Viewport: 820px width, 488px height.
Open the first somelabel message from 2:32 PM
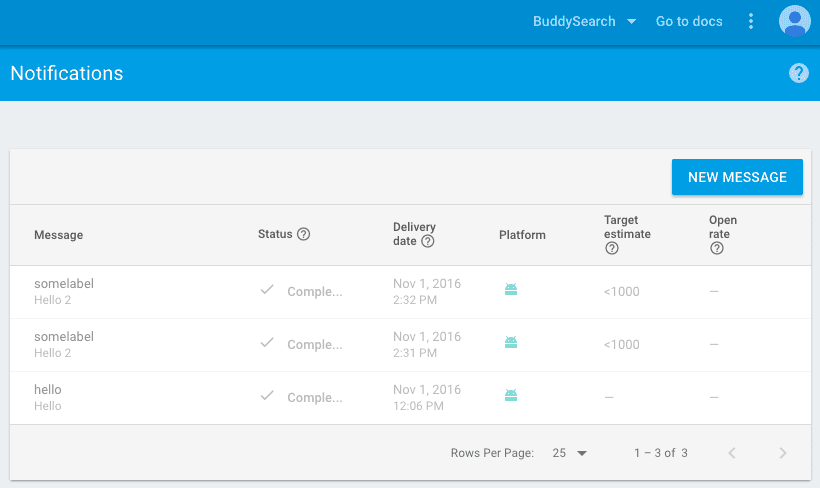pos(64,291)
